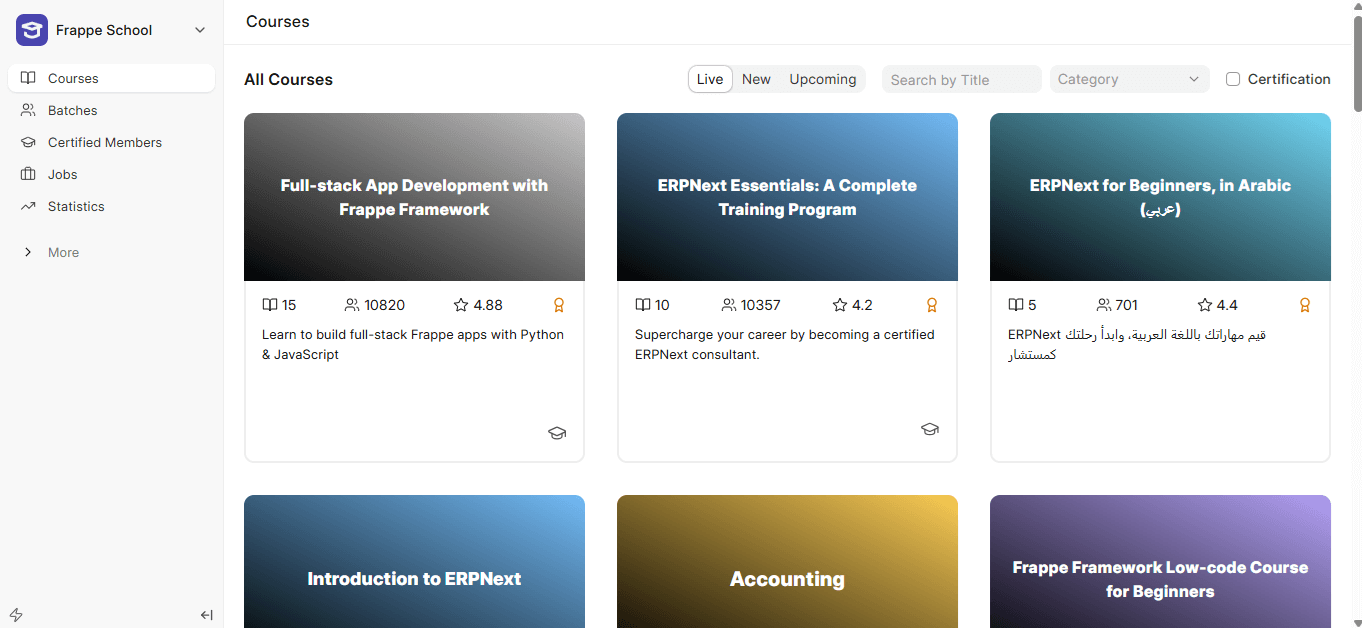The image size is (1362, 628).
Task: Click the Frappe School logo icon
Action: [32, 30]
